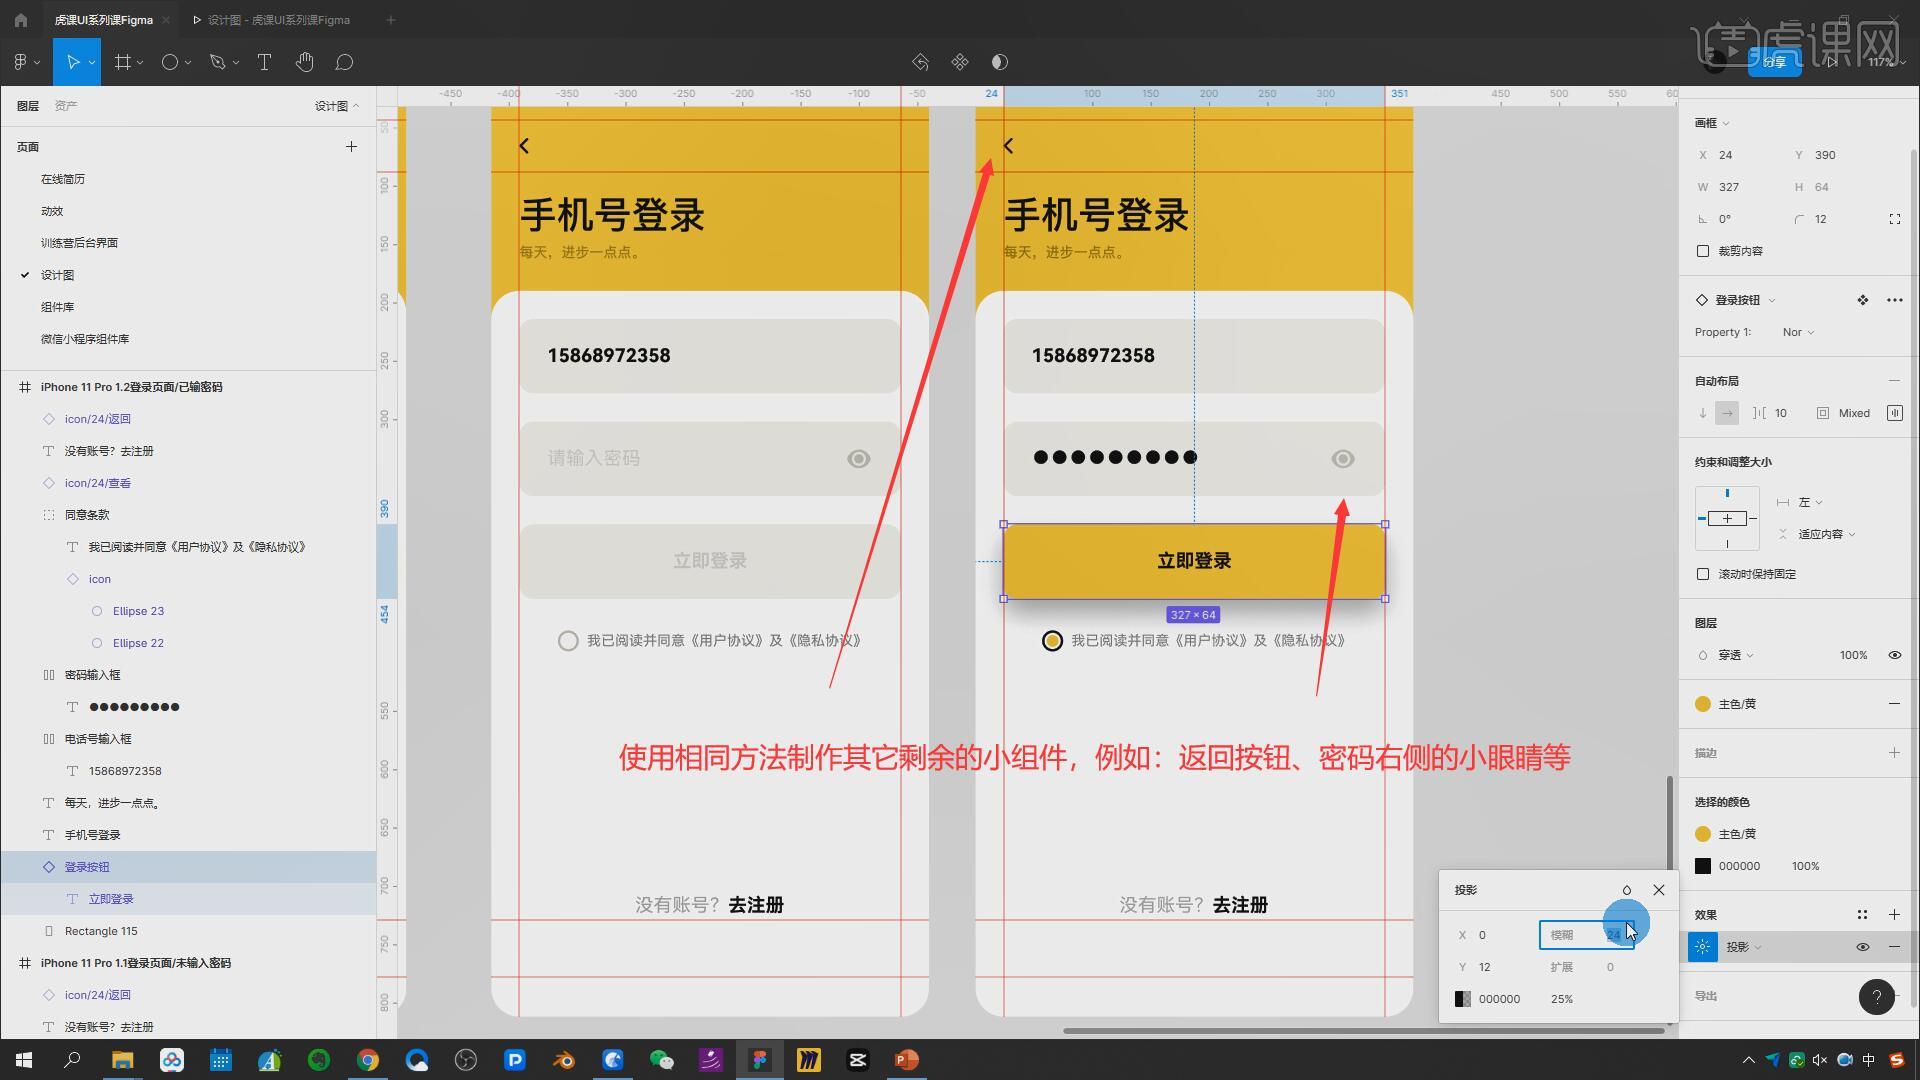
Task: Switch to the 资产 (Assets) tab
Action: click(66, 106)
